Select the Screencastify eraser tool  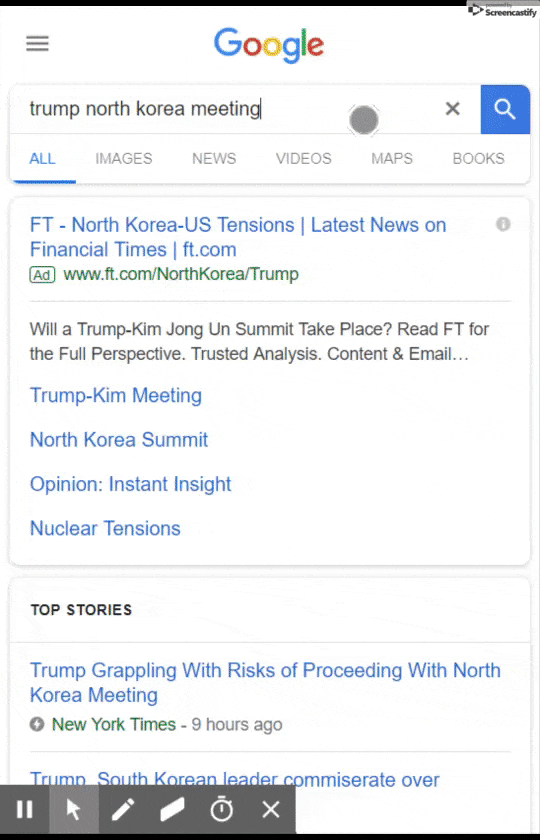click(172, 809)
